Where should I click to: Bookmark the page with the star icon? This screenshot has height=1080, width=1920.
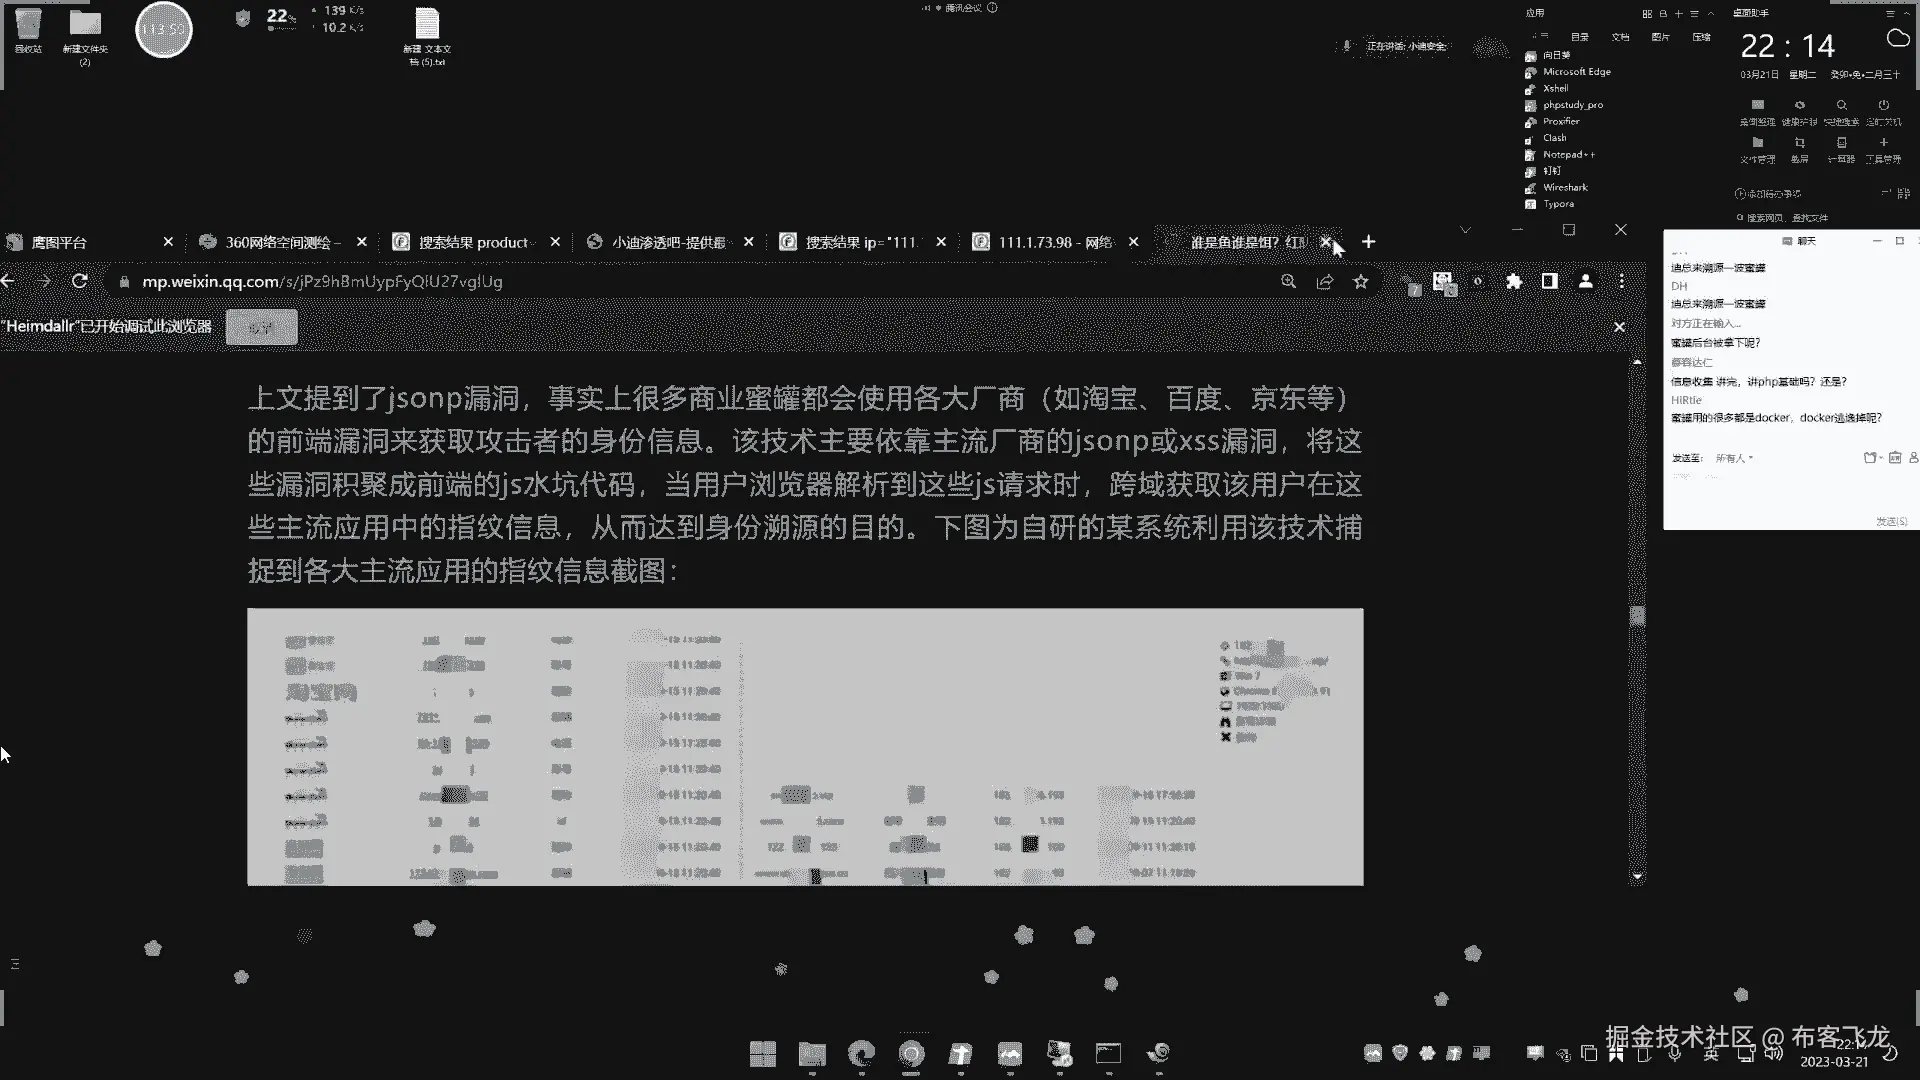1361,282
